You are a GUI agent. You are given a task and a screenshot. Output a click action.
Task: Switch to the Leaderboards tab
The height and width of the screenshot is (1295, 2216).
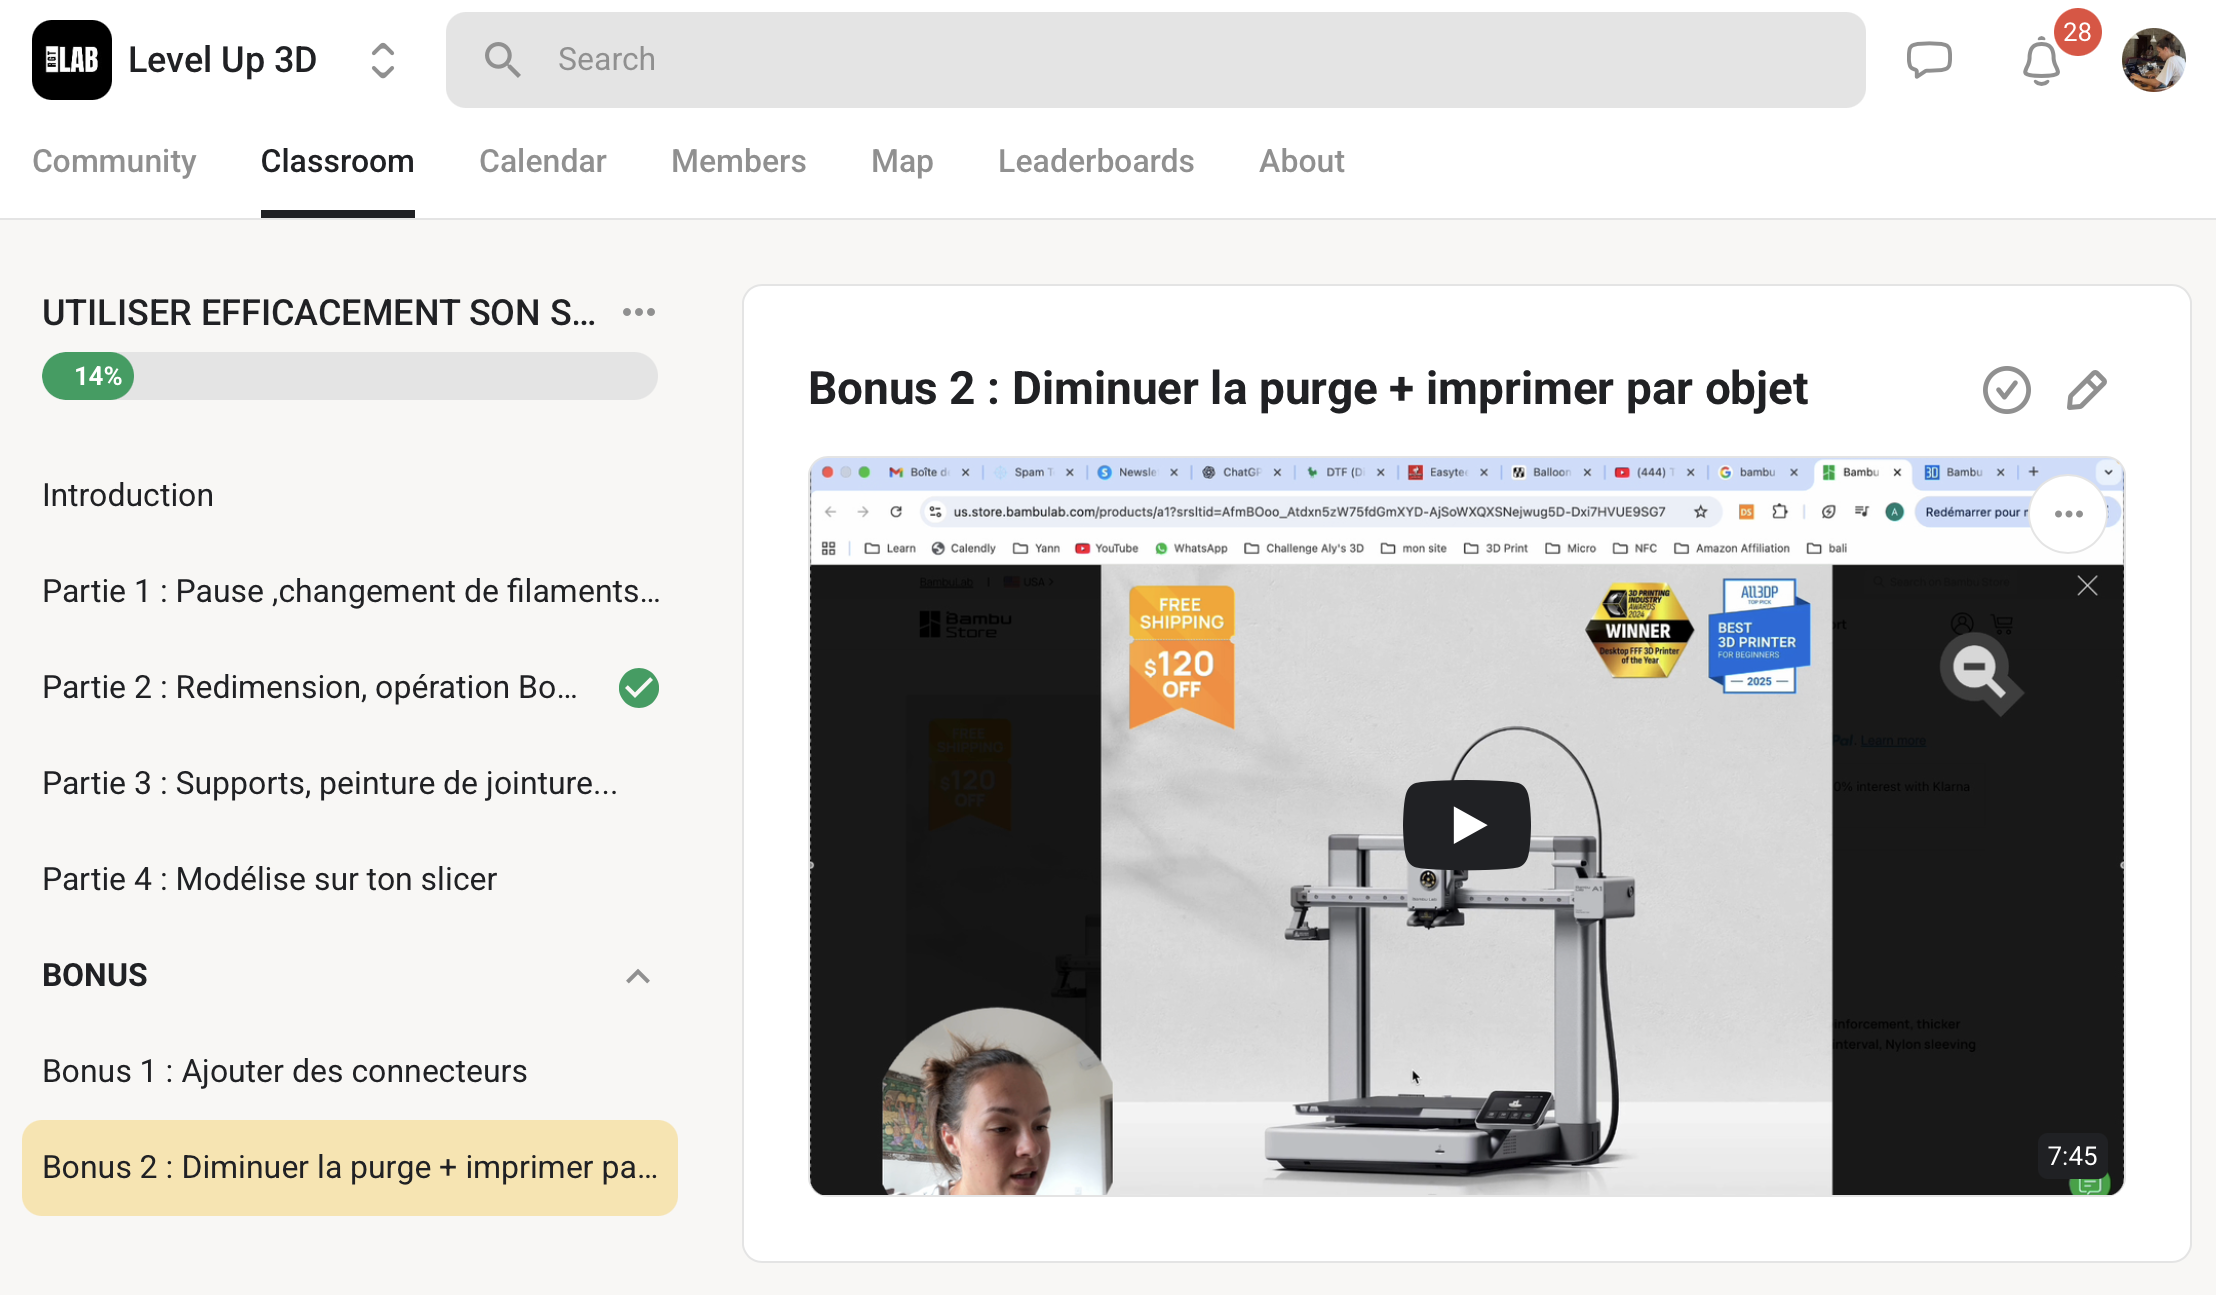click(1096, 161)
